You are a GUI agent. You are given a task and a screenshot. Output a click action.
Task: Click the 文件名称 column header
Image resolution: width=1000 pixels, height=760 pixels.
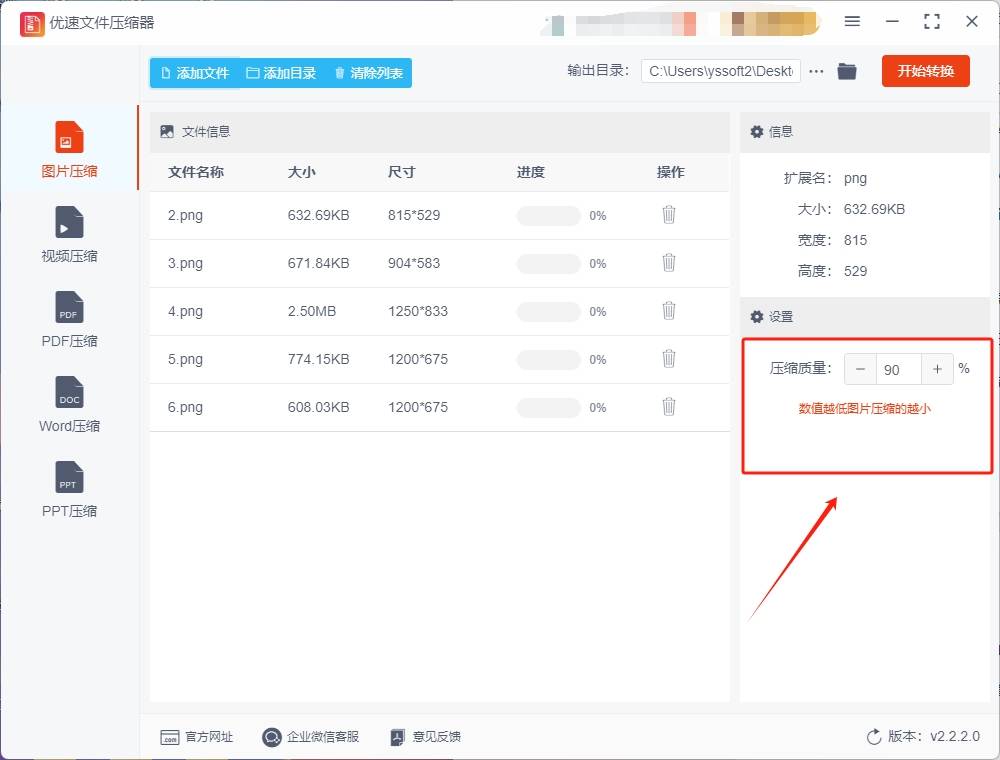[196, 172]
